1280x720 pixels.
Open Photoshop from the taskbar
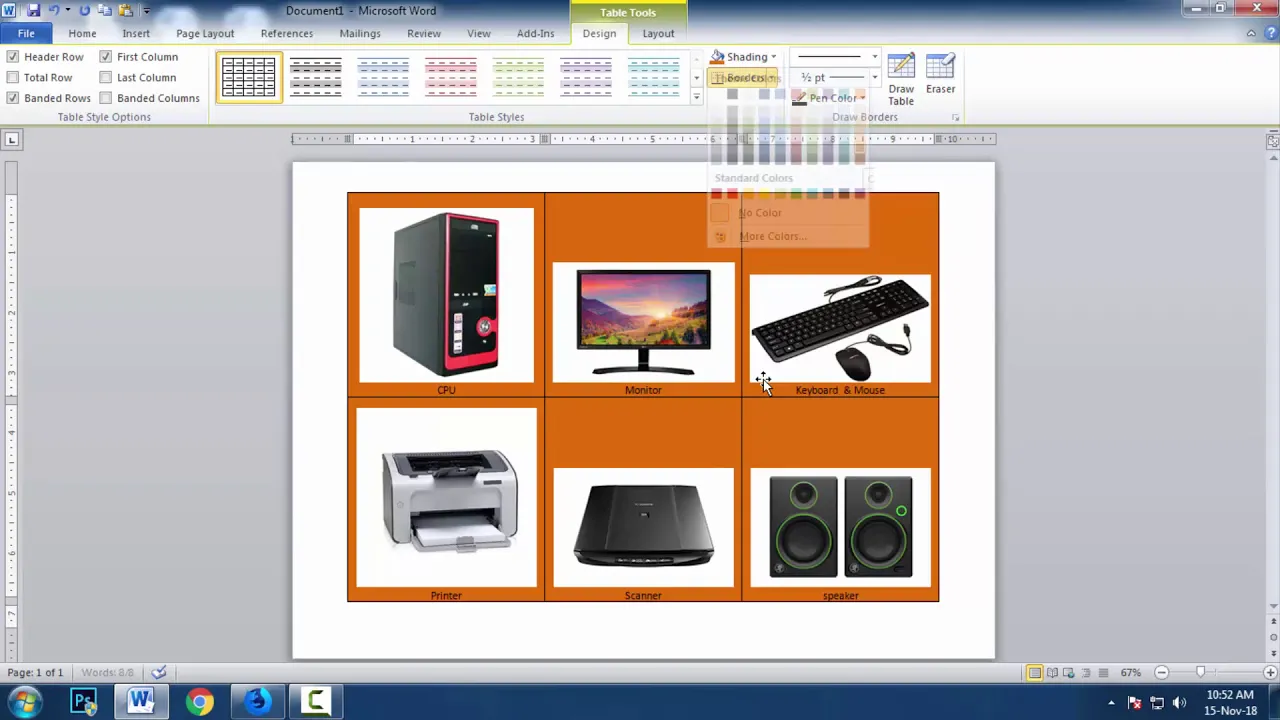[x=83, y=702]
